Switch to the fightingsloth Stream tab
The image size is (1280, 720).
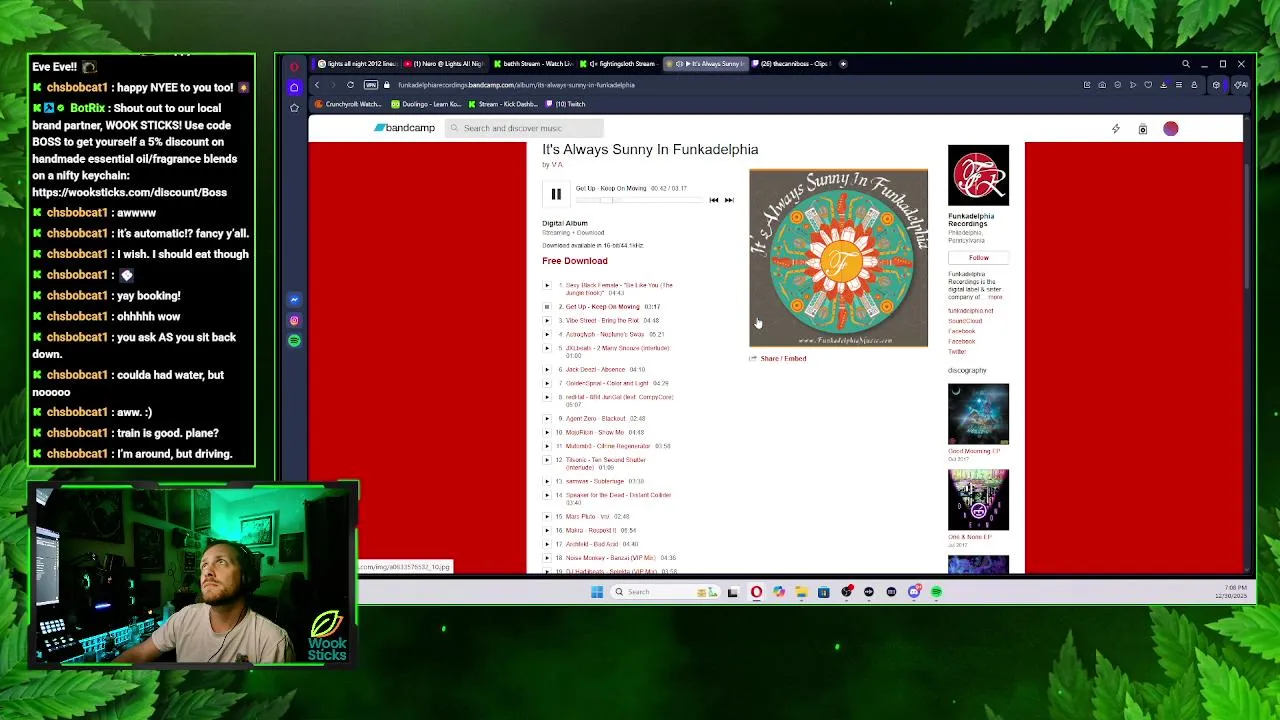(x=620, y=64)
